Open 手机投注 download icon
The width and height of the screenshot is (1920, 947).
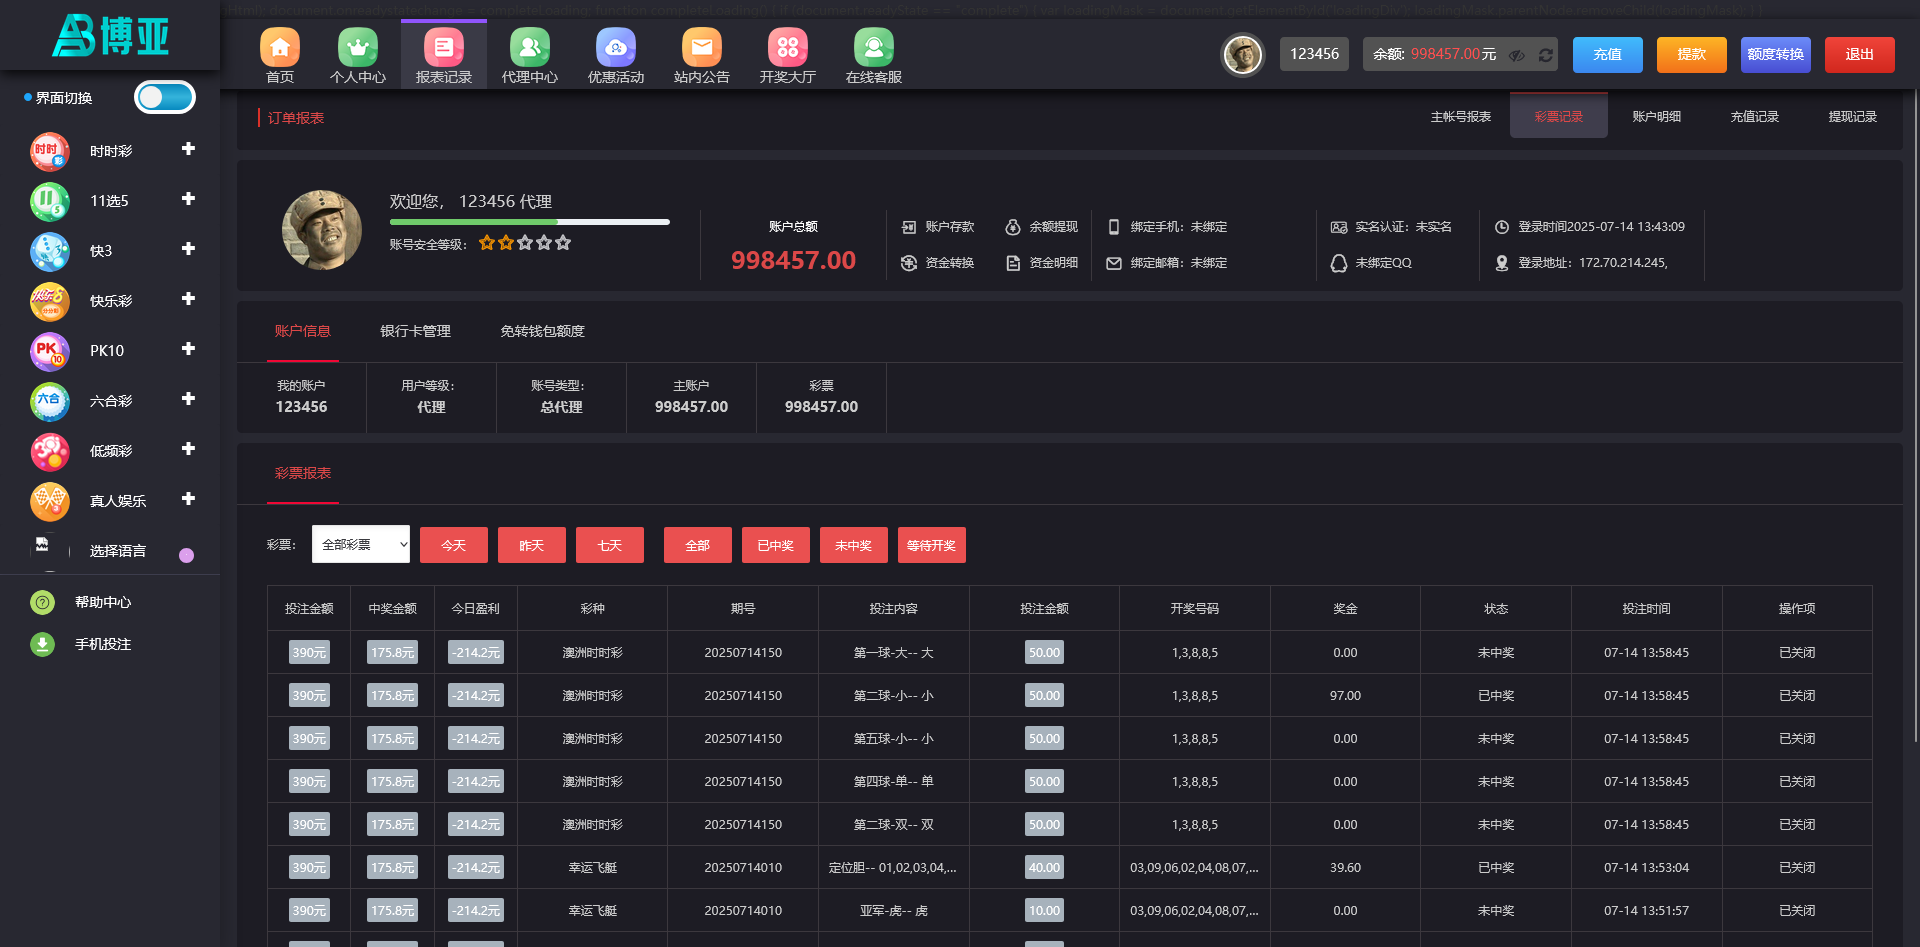42,644
